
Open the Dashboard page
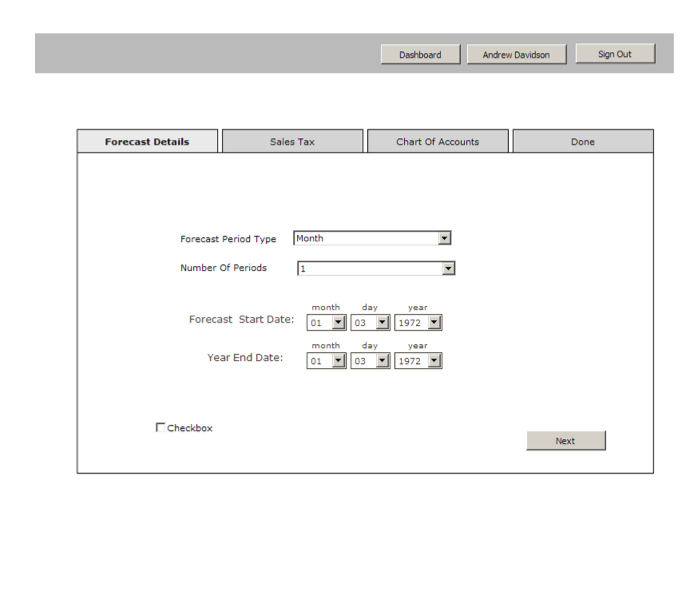click(x=420, y=54)
